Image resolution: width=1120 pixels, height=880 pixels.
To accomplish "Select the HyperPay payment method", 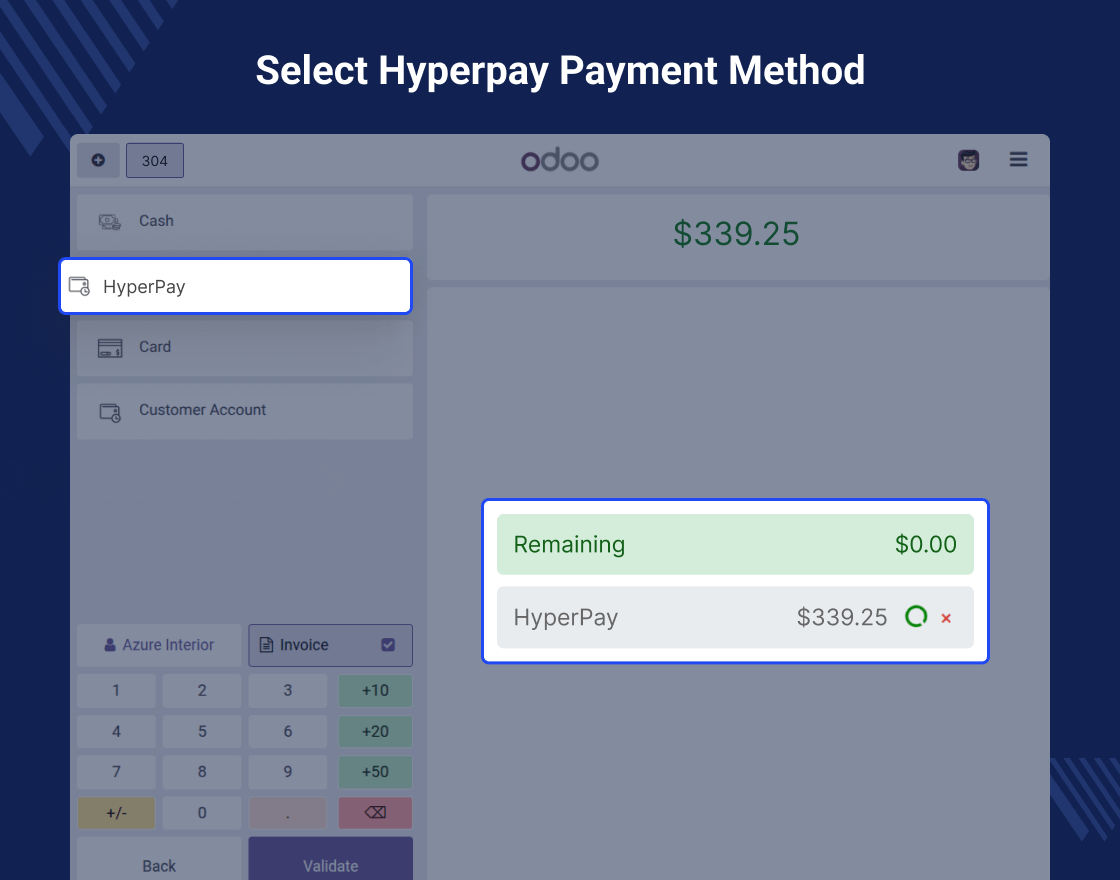I will [236, 287].
